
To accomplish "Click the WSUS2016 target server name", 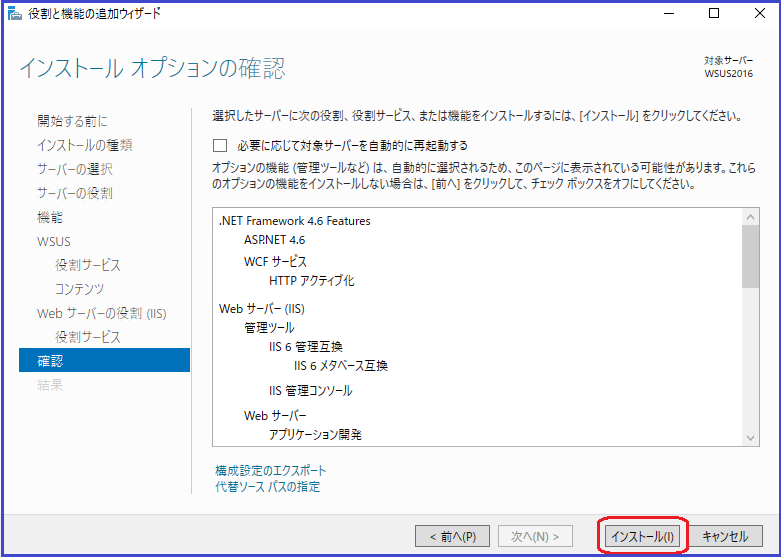I will [x=729, y=74].
